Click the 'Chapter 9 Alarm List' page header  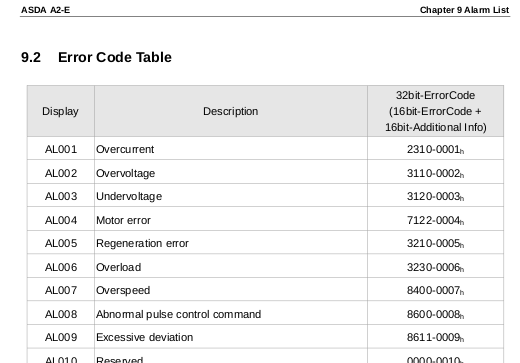click(464, 10)
